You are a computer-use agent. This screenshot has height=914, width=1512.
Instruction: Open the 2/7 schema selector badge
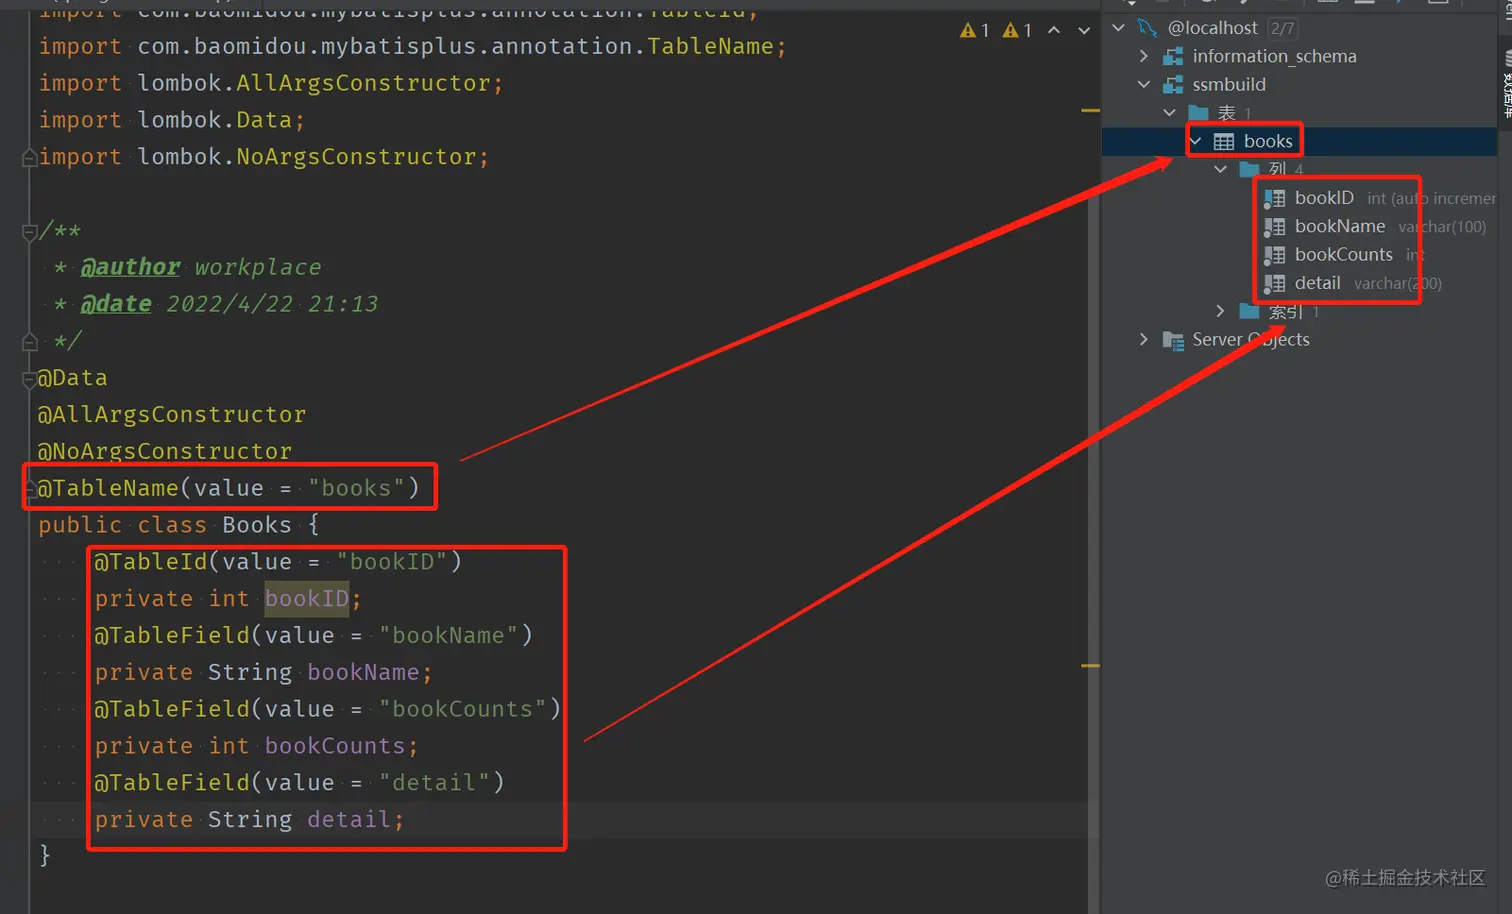point(1282,28)
